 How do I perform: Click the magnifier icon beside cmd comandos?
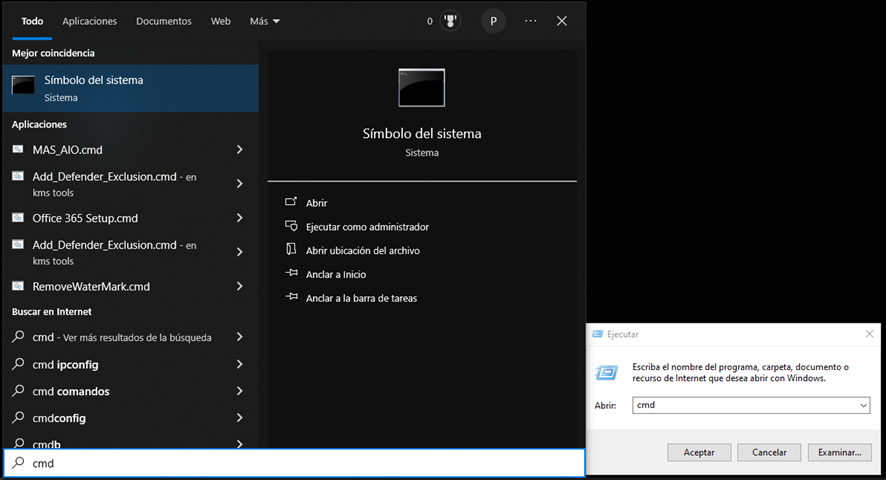18,391
